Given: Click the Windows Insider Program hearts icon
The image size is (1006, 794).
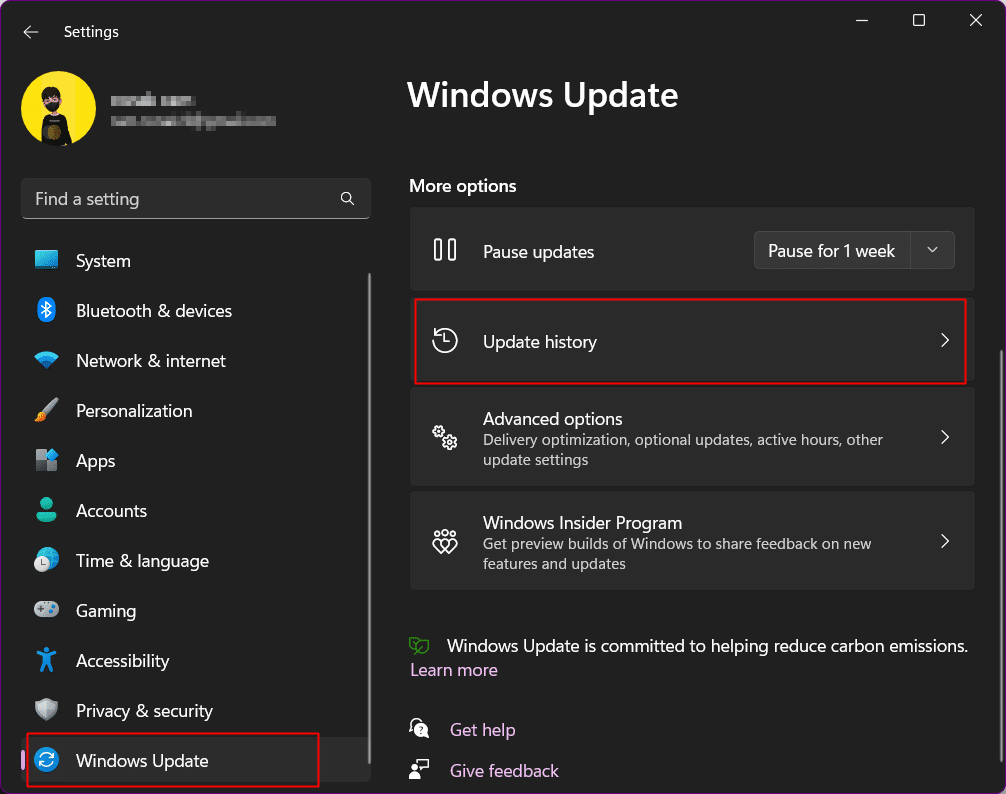Looking at the screenshot, I should (445, 542).
